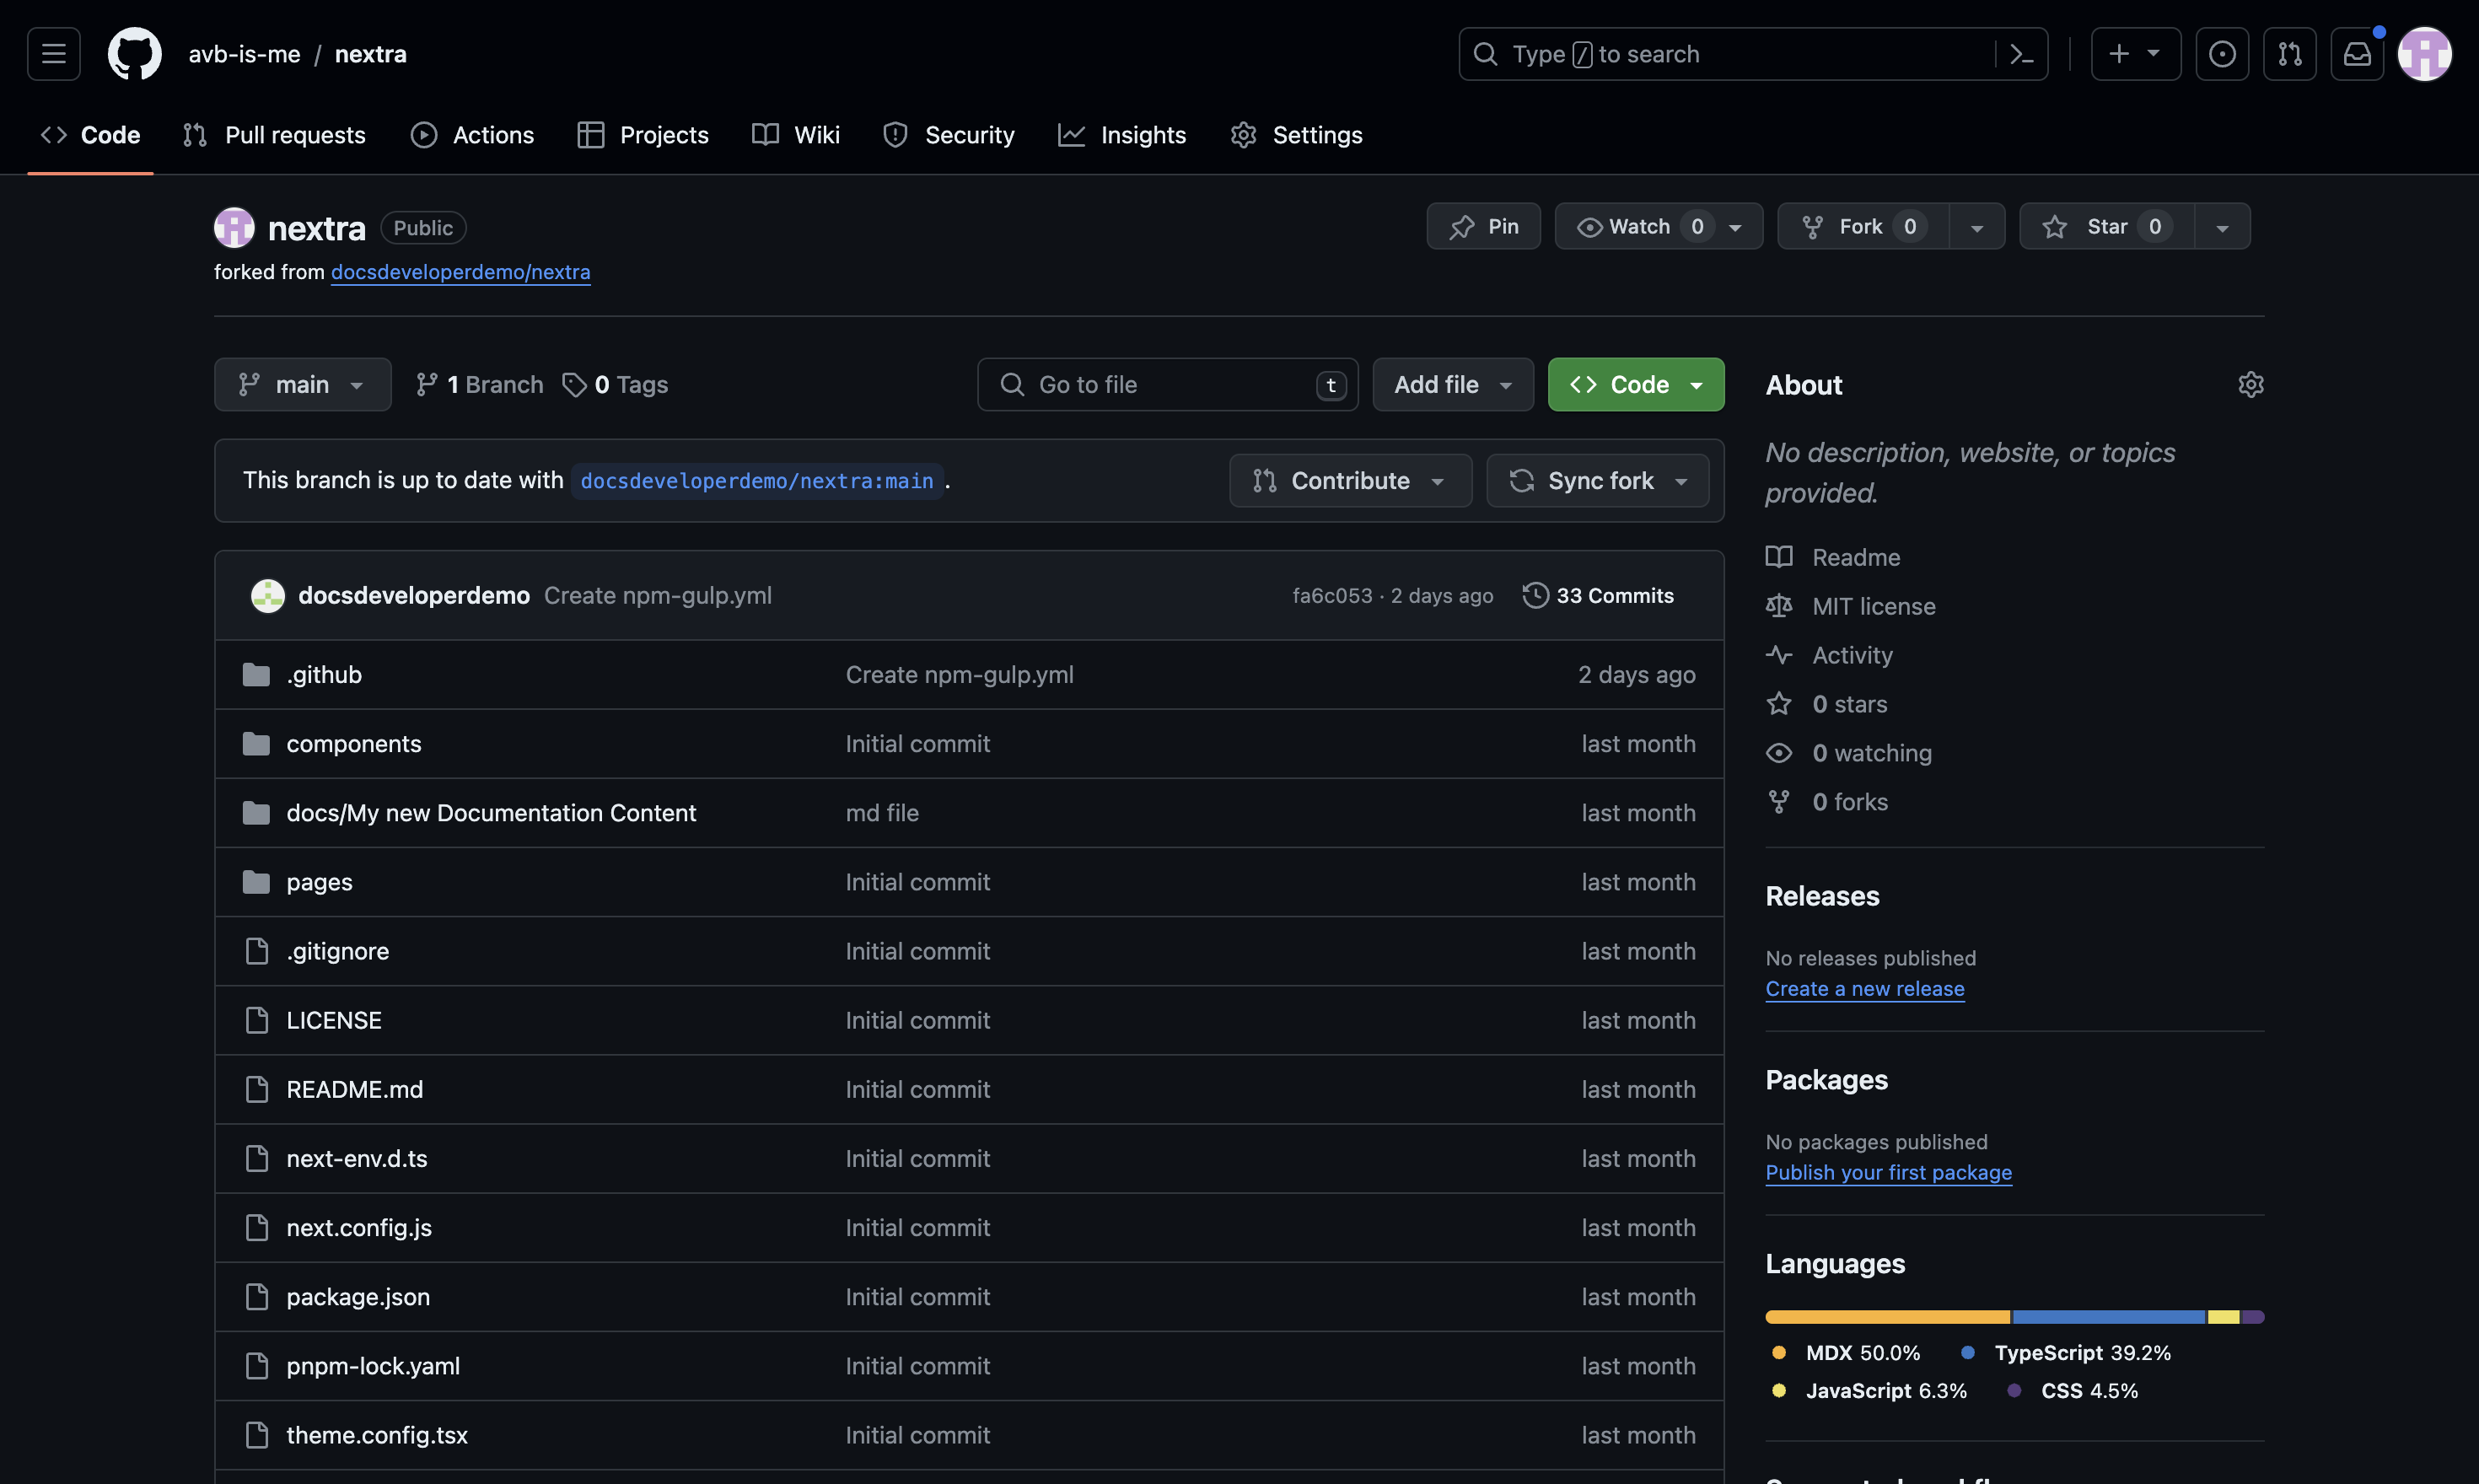Open the notifications inbox icon

[2357, 54]
